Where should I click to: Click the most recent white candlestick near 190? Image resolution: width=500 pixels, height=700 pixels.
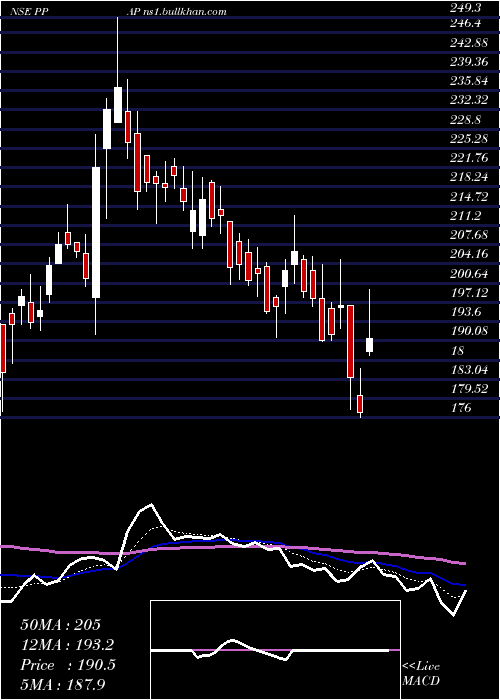pos(369,345)
